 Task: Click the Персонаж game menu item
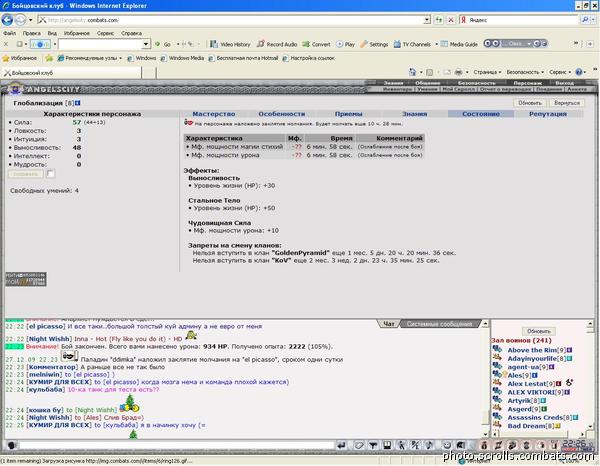click(x=528, y=83)
